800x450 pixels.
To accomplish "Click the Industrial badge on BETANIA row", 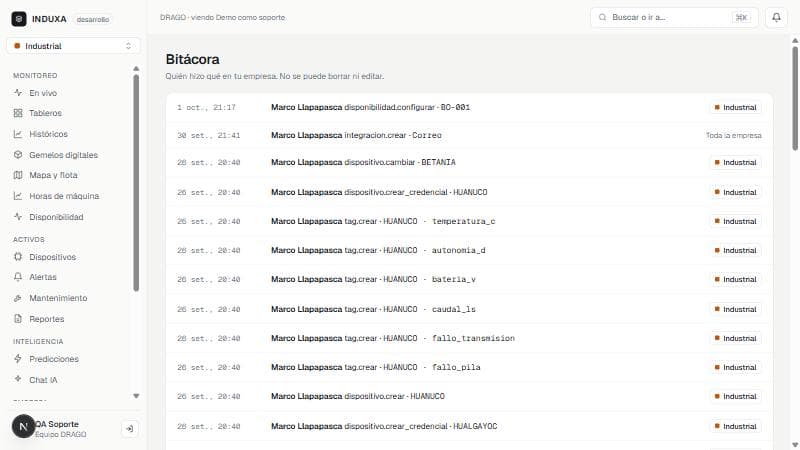I will click(x=735, y=162).
